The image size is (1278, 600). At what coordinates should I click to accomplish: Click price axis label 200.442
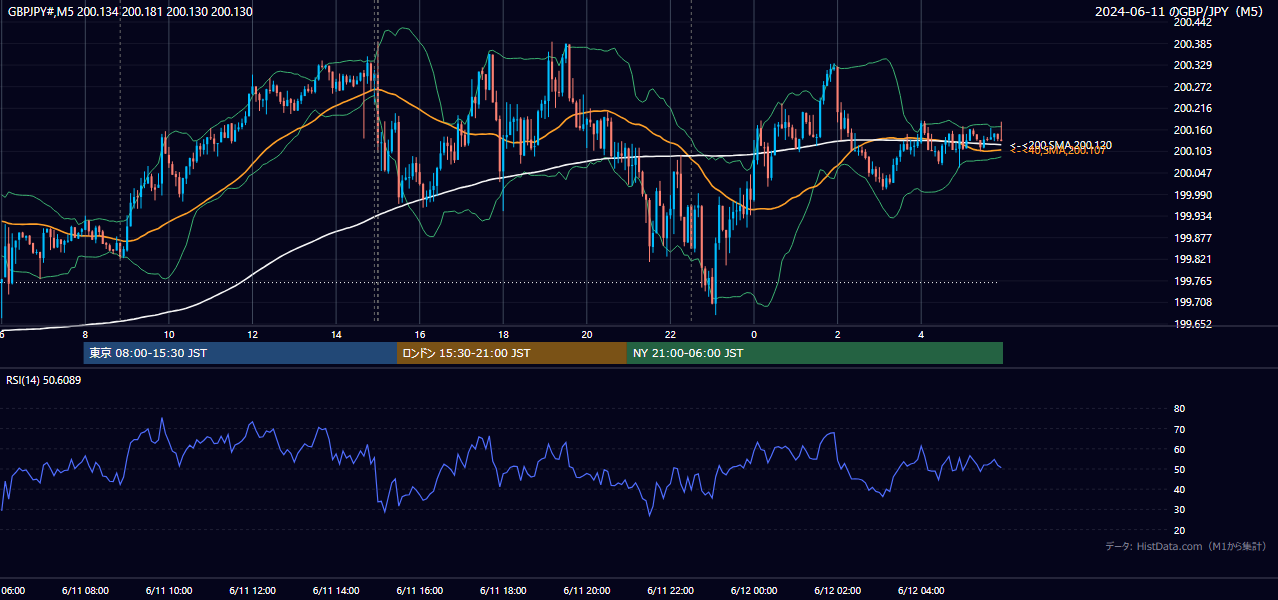coord(1192,22)
